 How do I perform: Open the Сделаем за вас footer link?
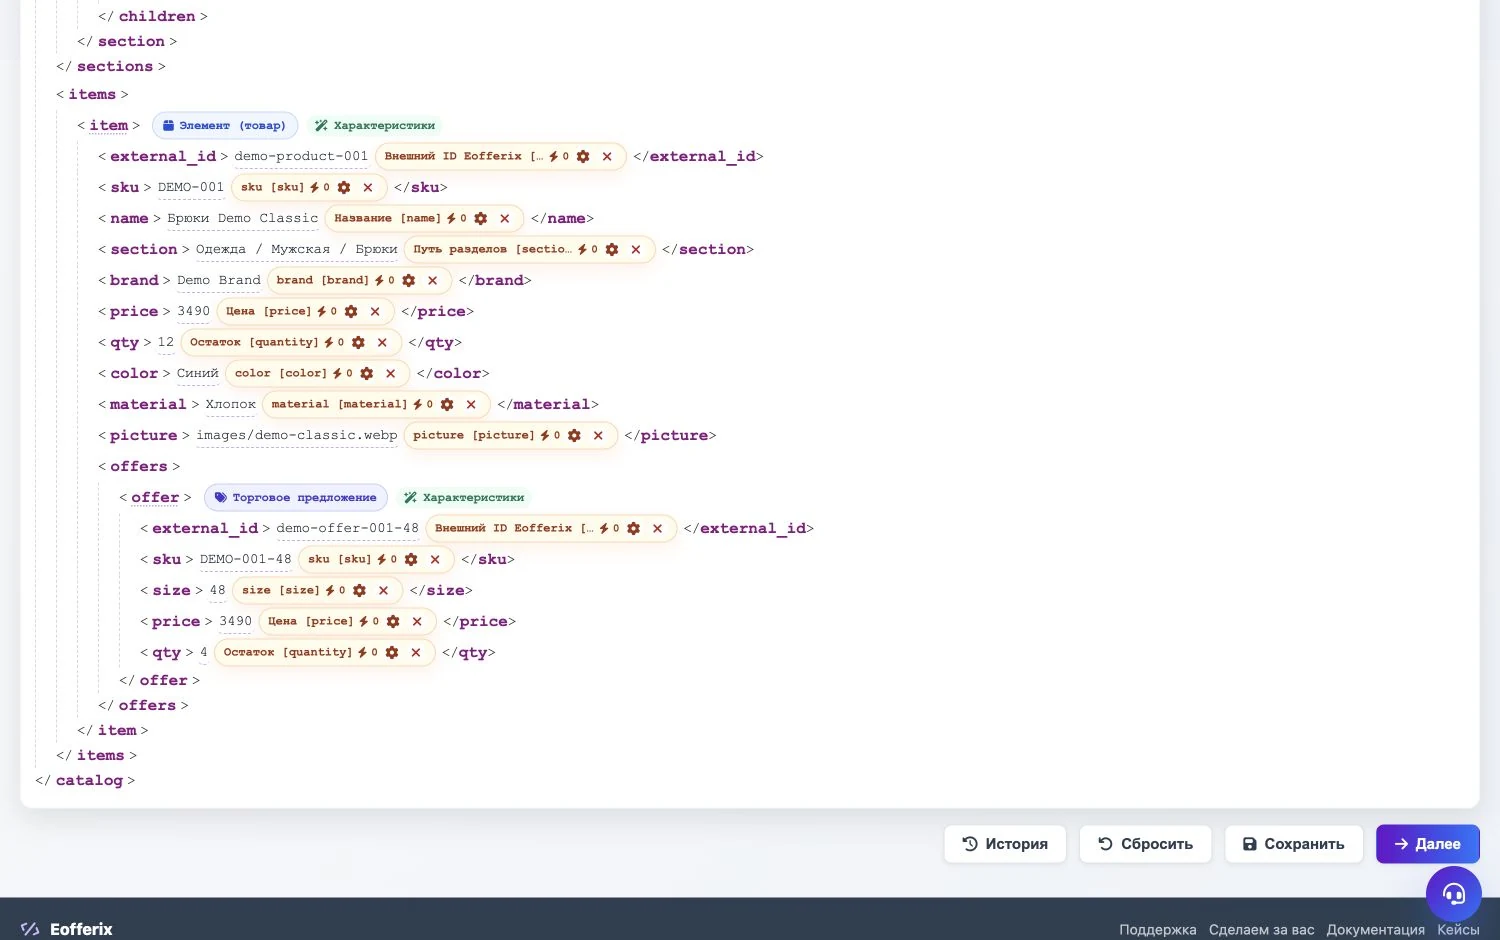click(1261, 930)
